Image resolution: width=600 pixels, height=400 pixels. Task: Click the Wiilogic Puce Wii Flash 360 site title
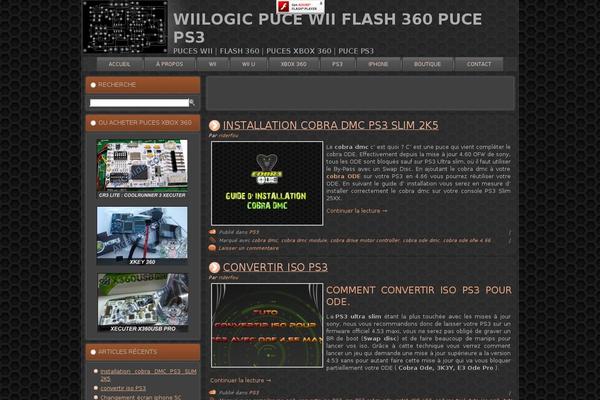coord(328,28)
